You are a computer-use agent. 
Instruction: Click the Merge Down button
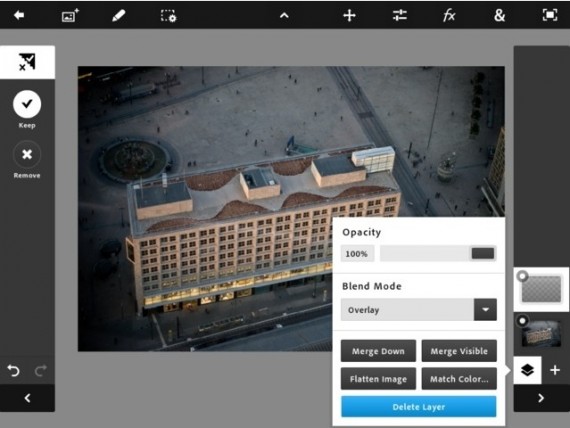pos(378,351)
